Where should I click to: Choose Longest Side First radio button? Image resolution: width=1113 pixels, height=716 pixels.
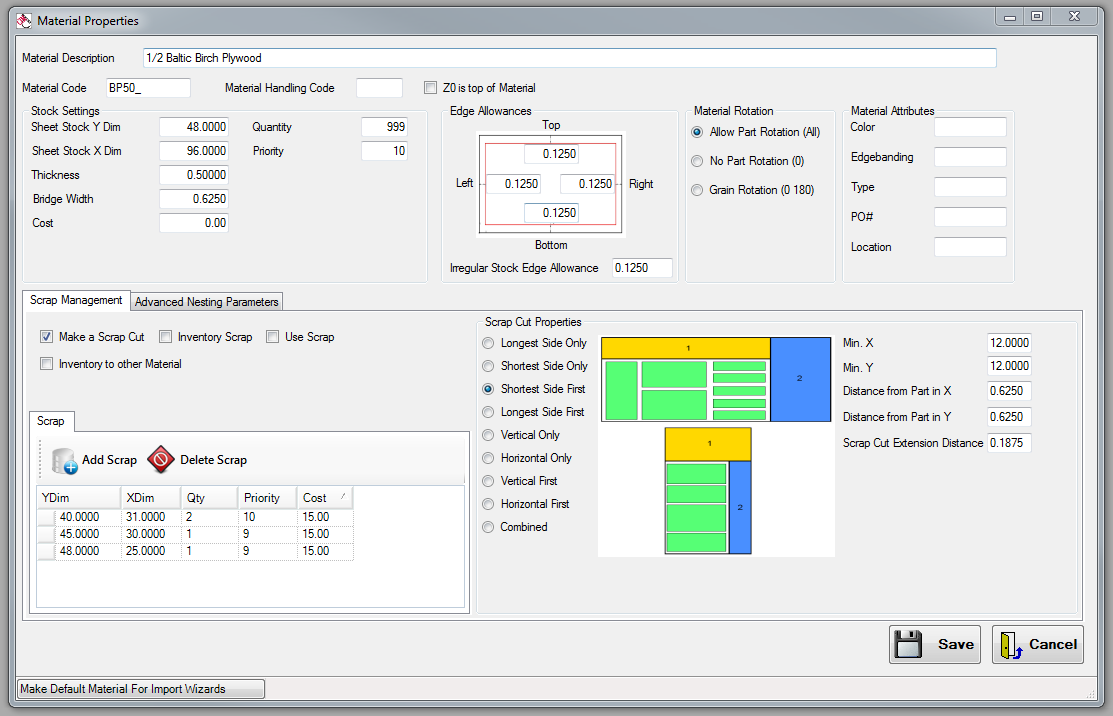pyautogui.click(x=488, y=412)
